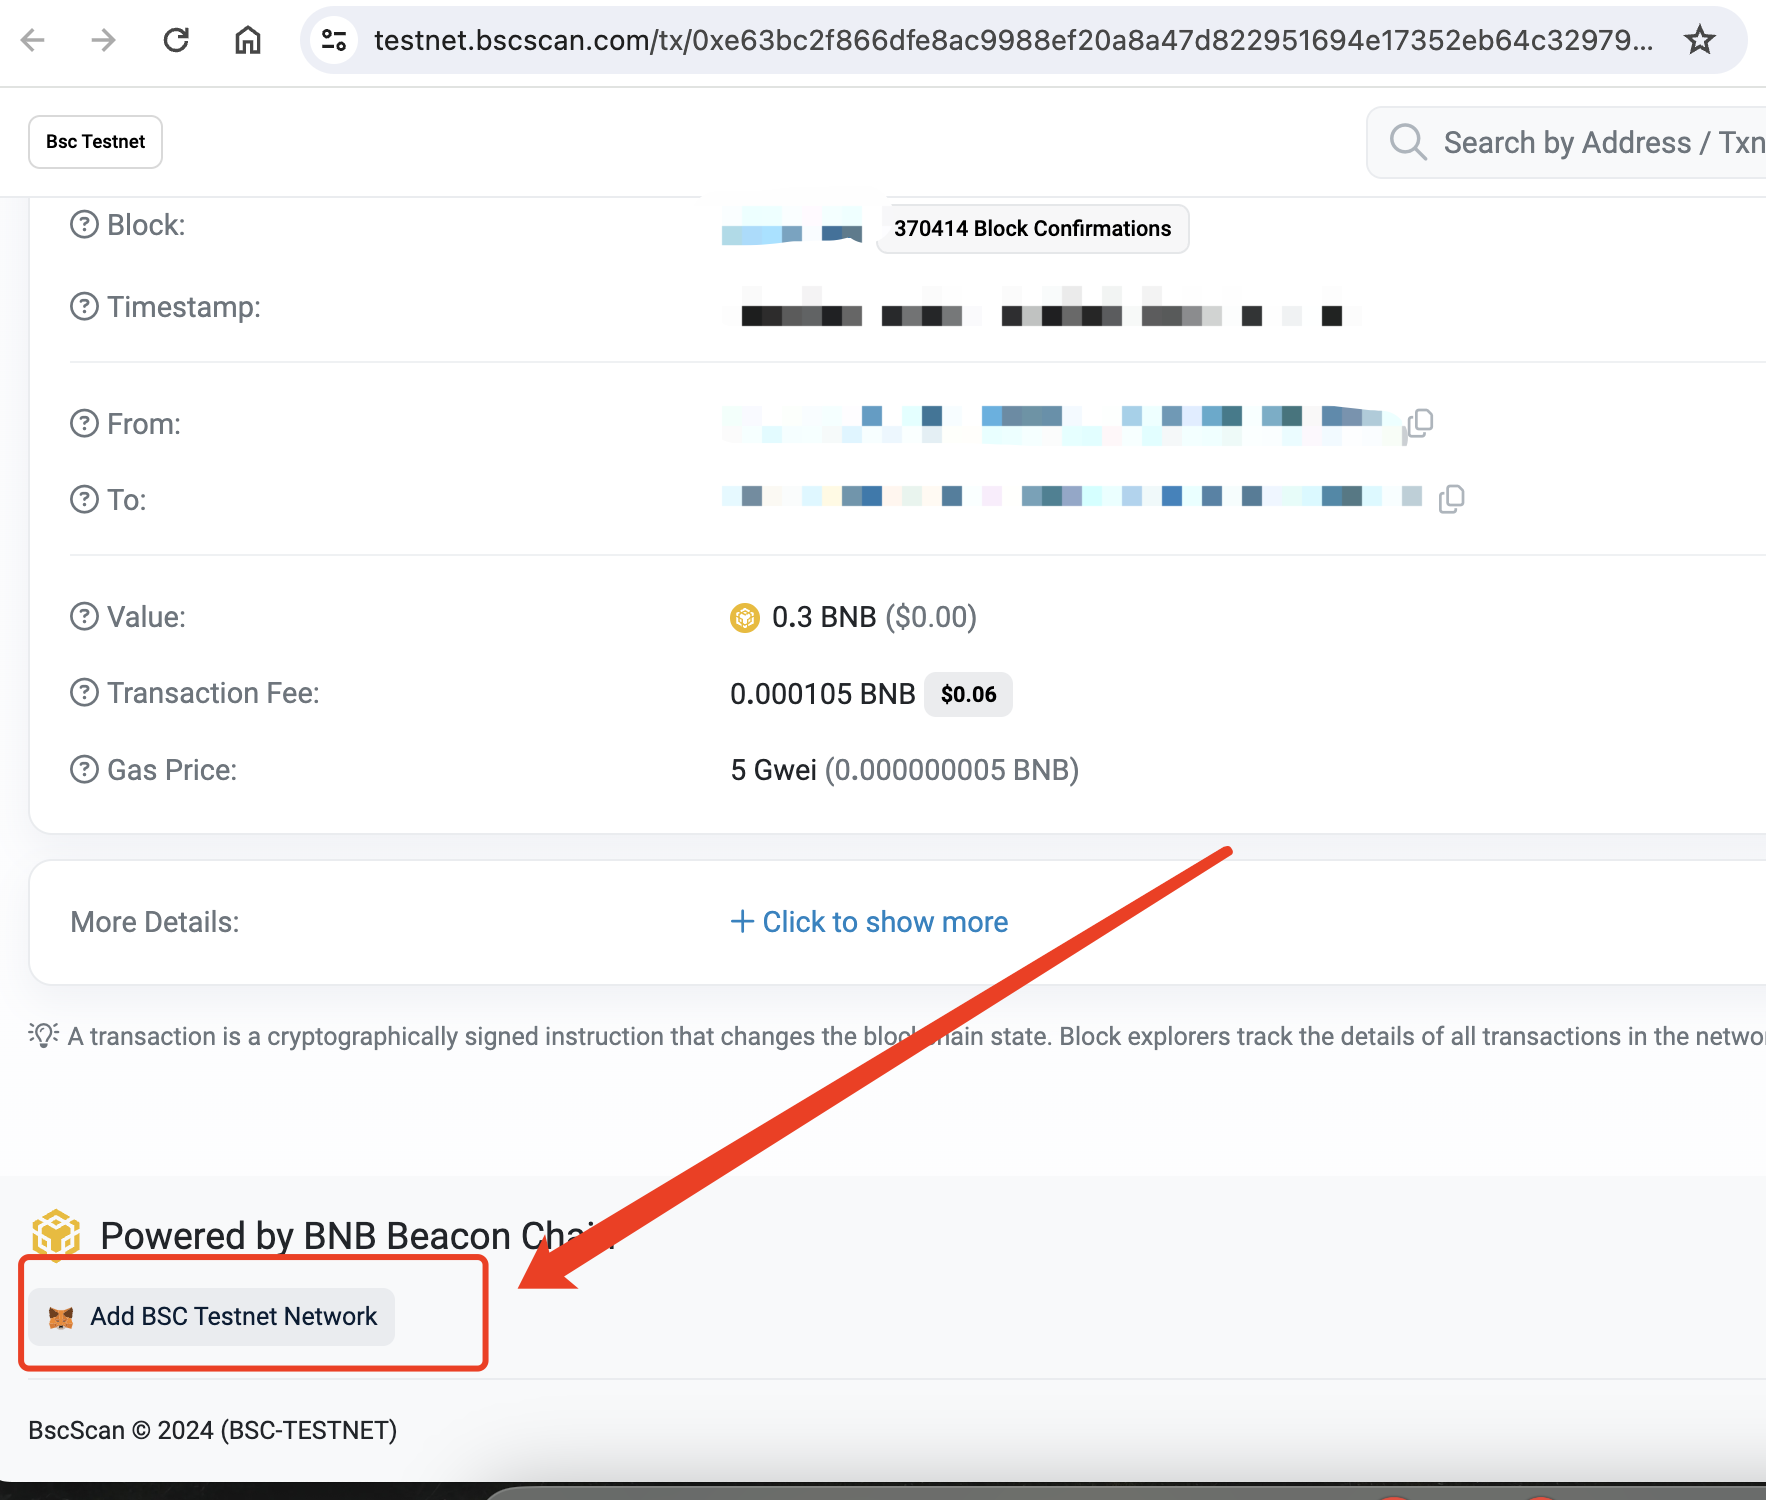Viewport: 1766px width, 1500px height.
Task: Copy the To address with copy icon
Action: (1451, 498)
